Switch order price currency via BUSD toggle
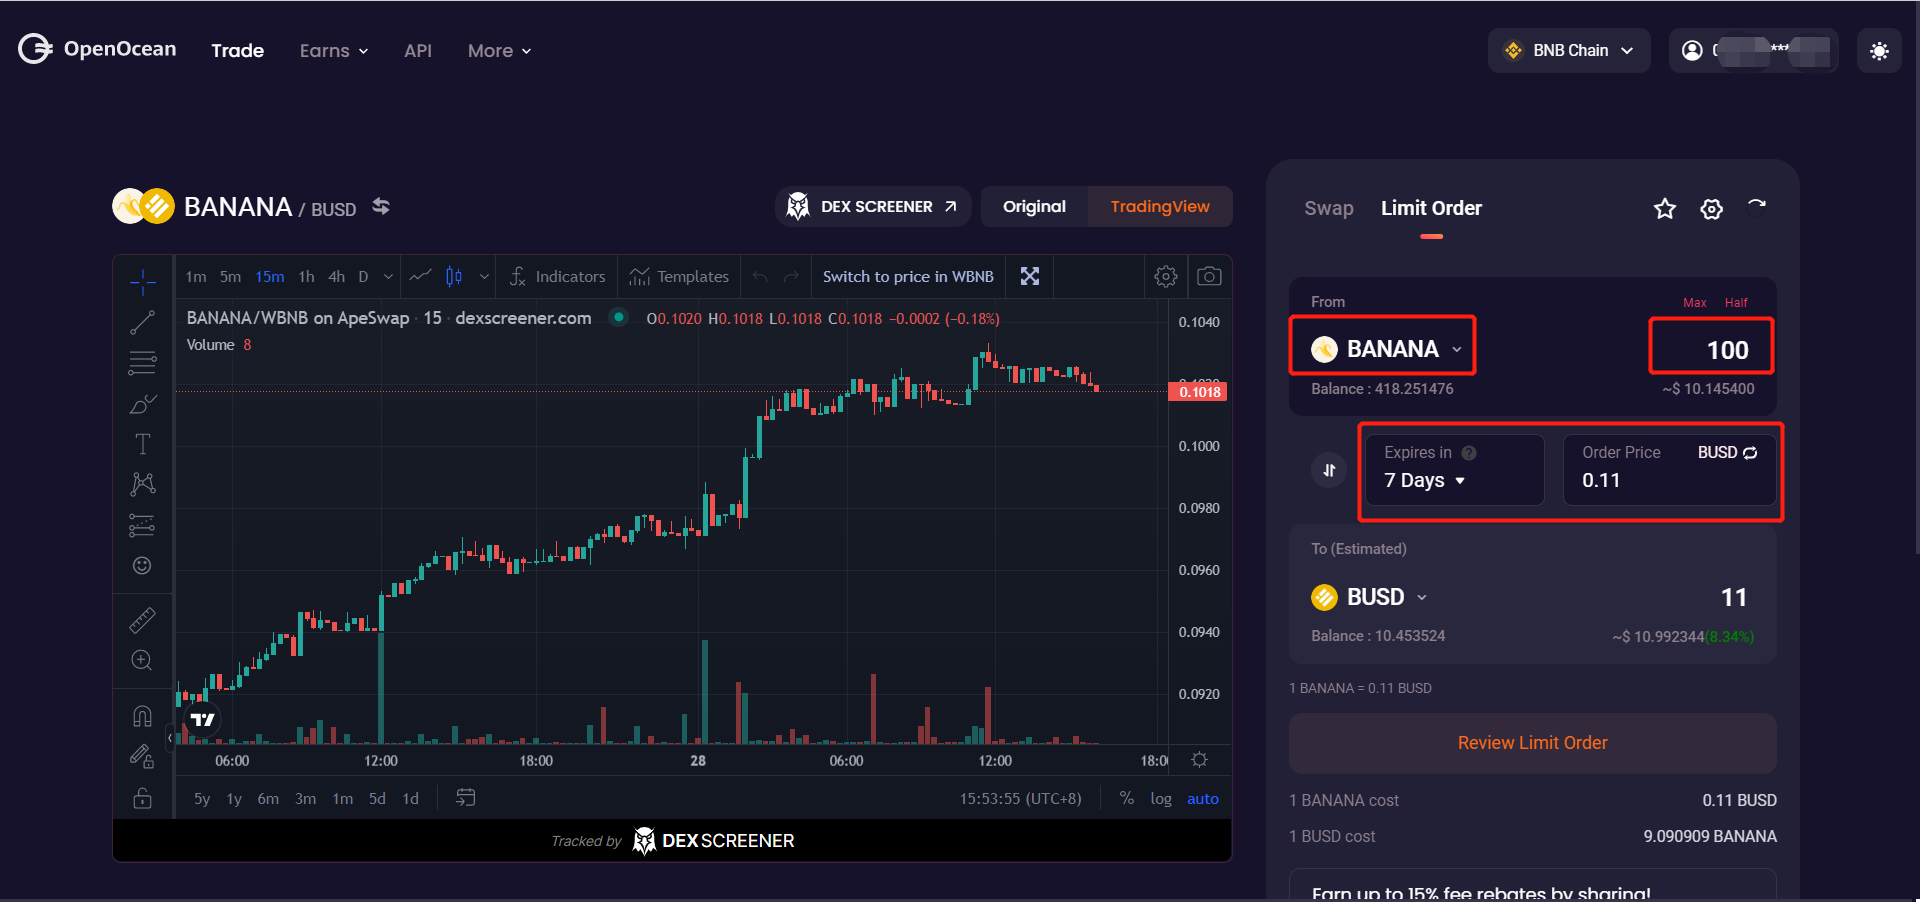This screenshot has width=1920, height=902. [1727, 453]
